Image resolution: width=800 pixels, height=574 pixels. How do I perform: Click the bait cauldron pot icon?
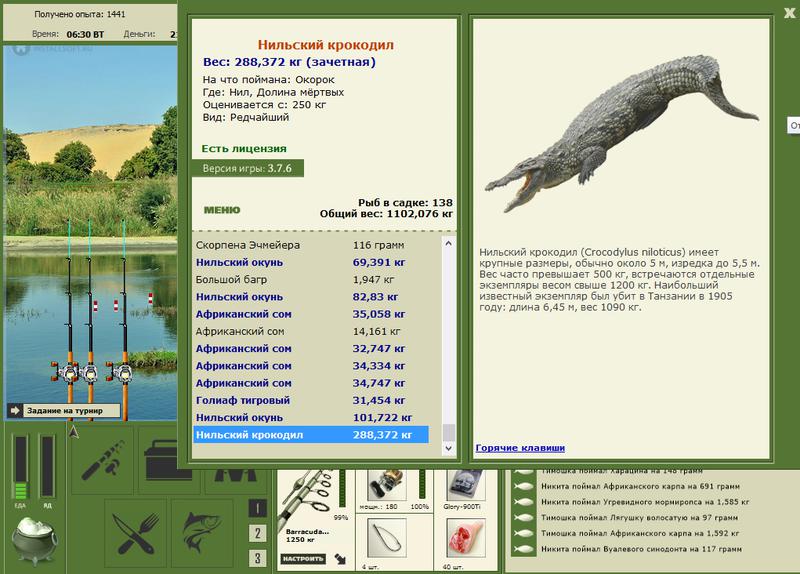(x=35, y=541)
